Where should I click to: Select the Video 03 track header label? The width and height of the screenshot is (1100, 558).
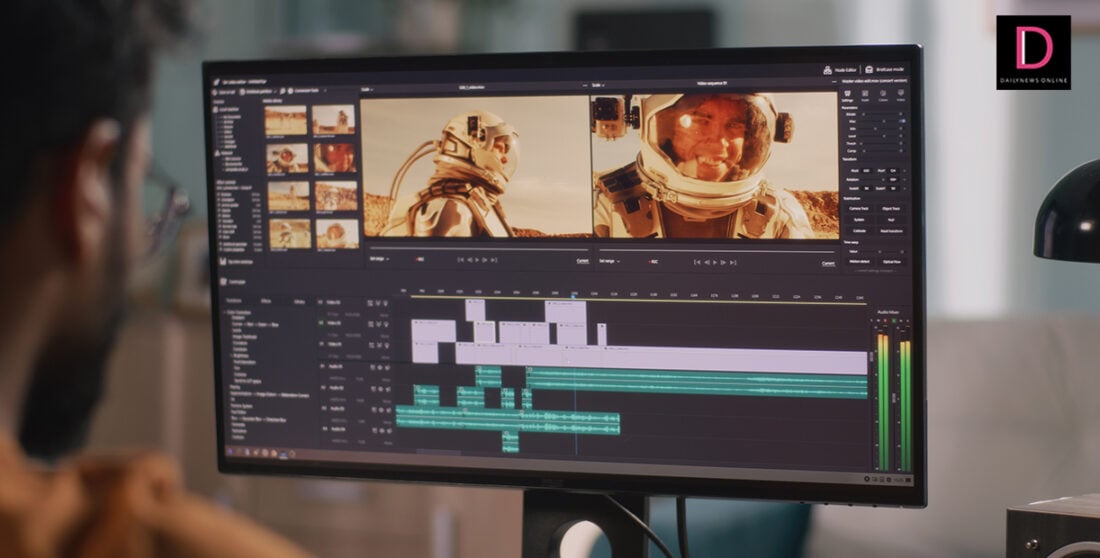click(334, 303)
